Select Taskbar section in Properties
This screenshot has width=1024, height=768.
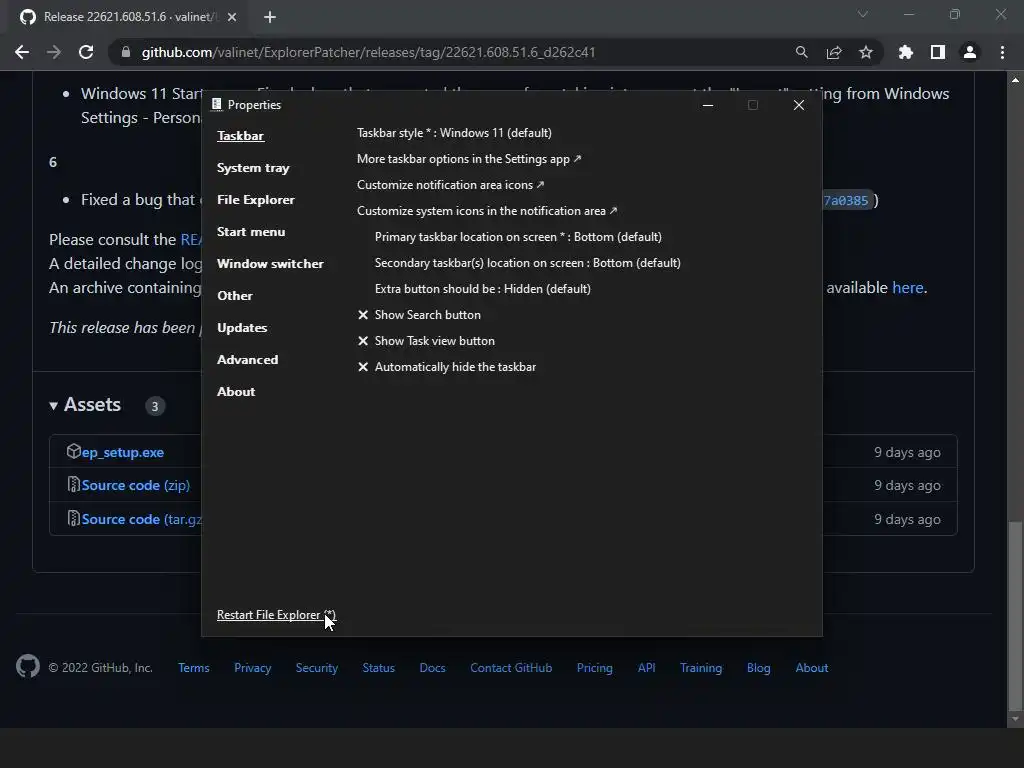pos(240,136)
